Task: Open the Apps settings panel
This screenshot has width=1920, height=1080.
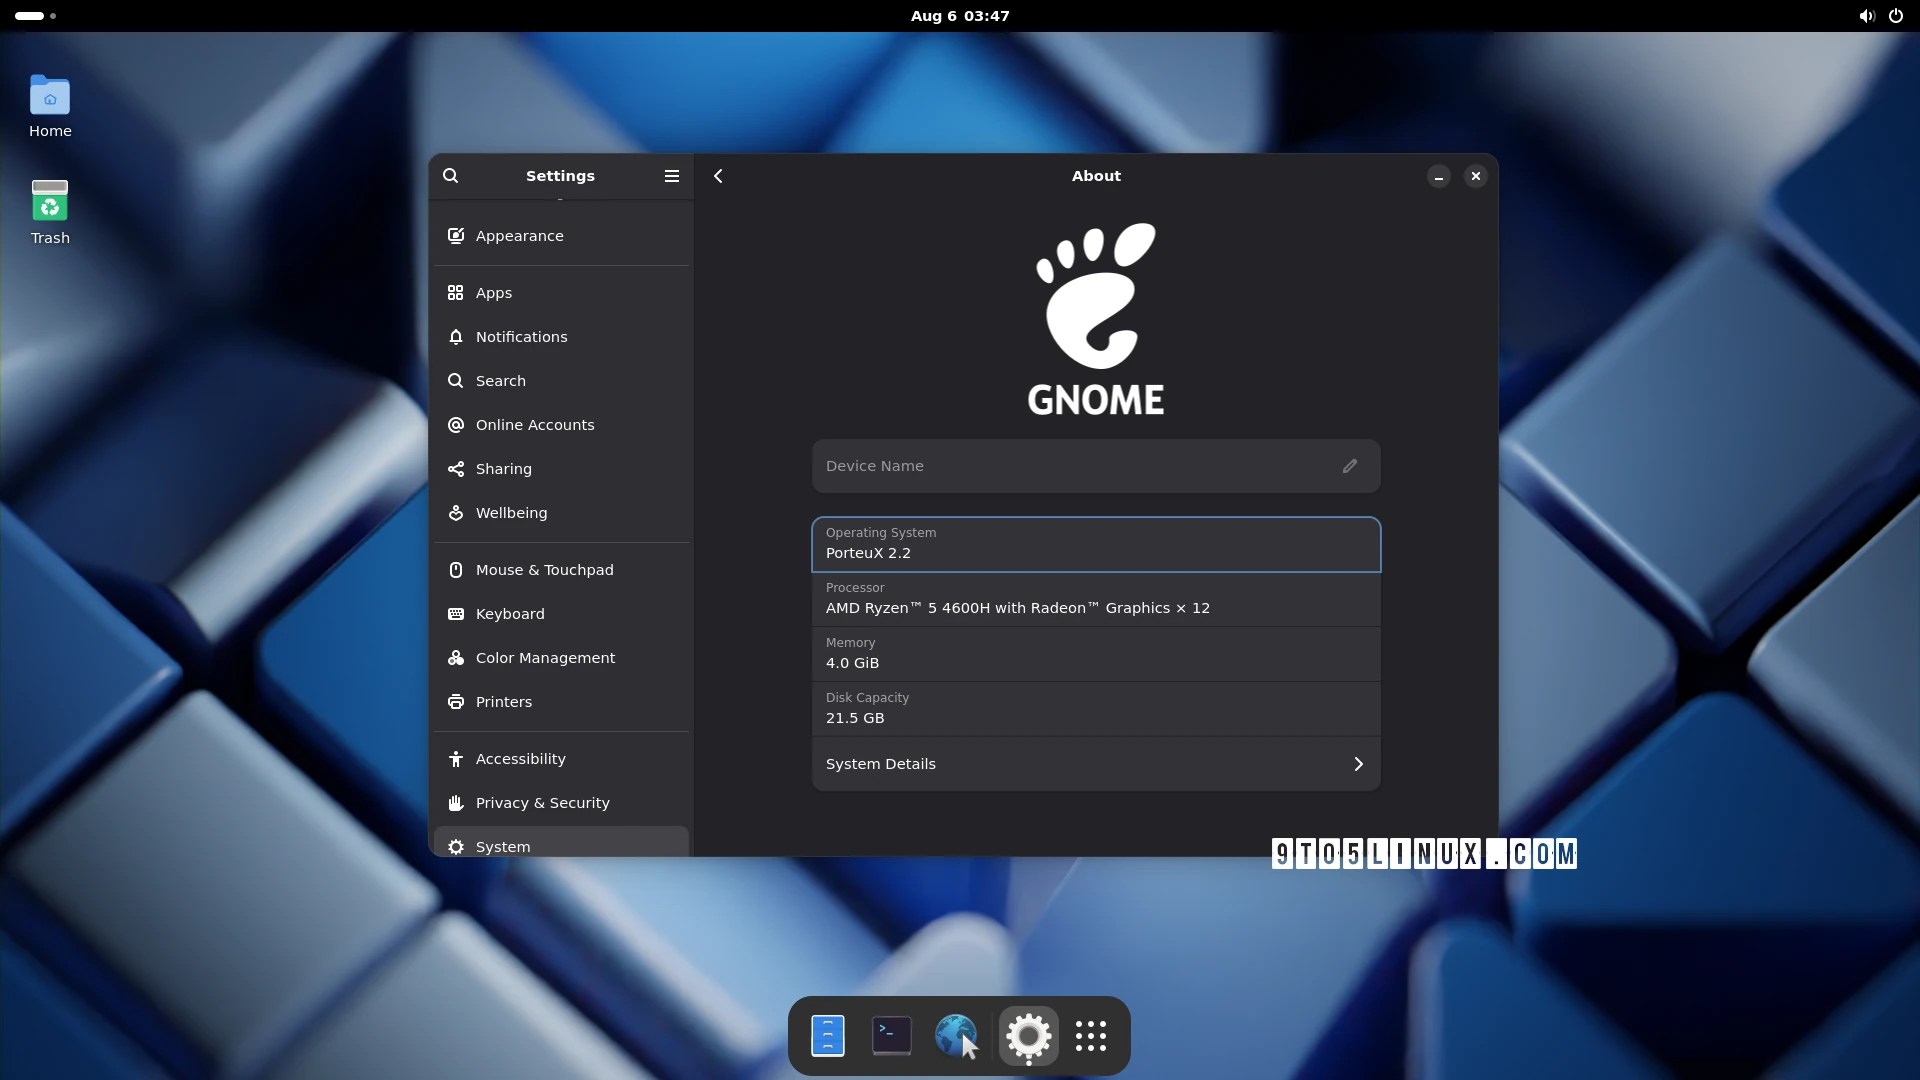Action: 494,293
